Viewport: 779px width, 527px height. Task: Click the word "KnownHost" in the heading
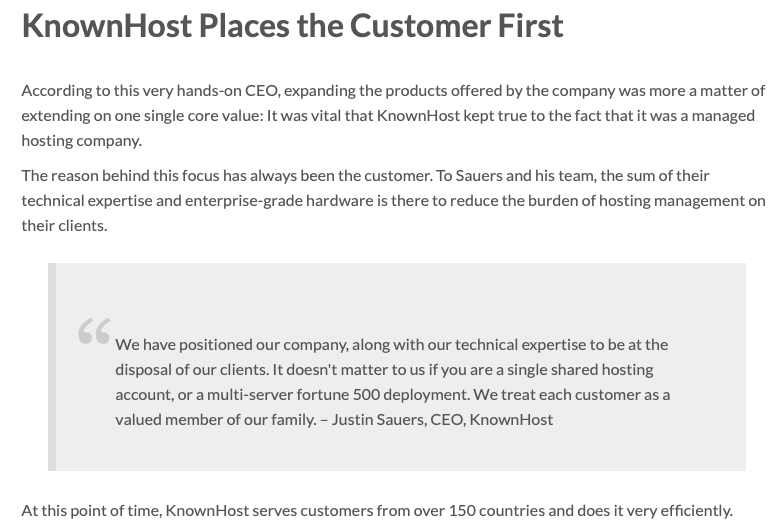point(106,25)
